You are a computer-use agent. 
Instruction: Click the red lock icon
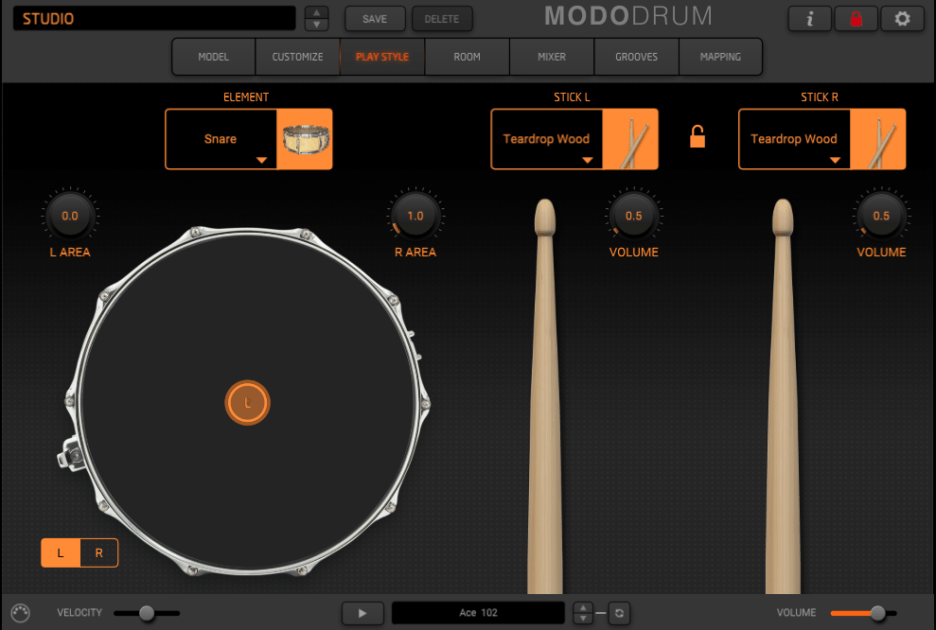tap(856, 19)
